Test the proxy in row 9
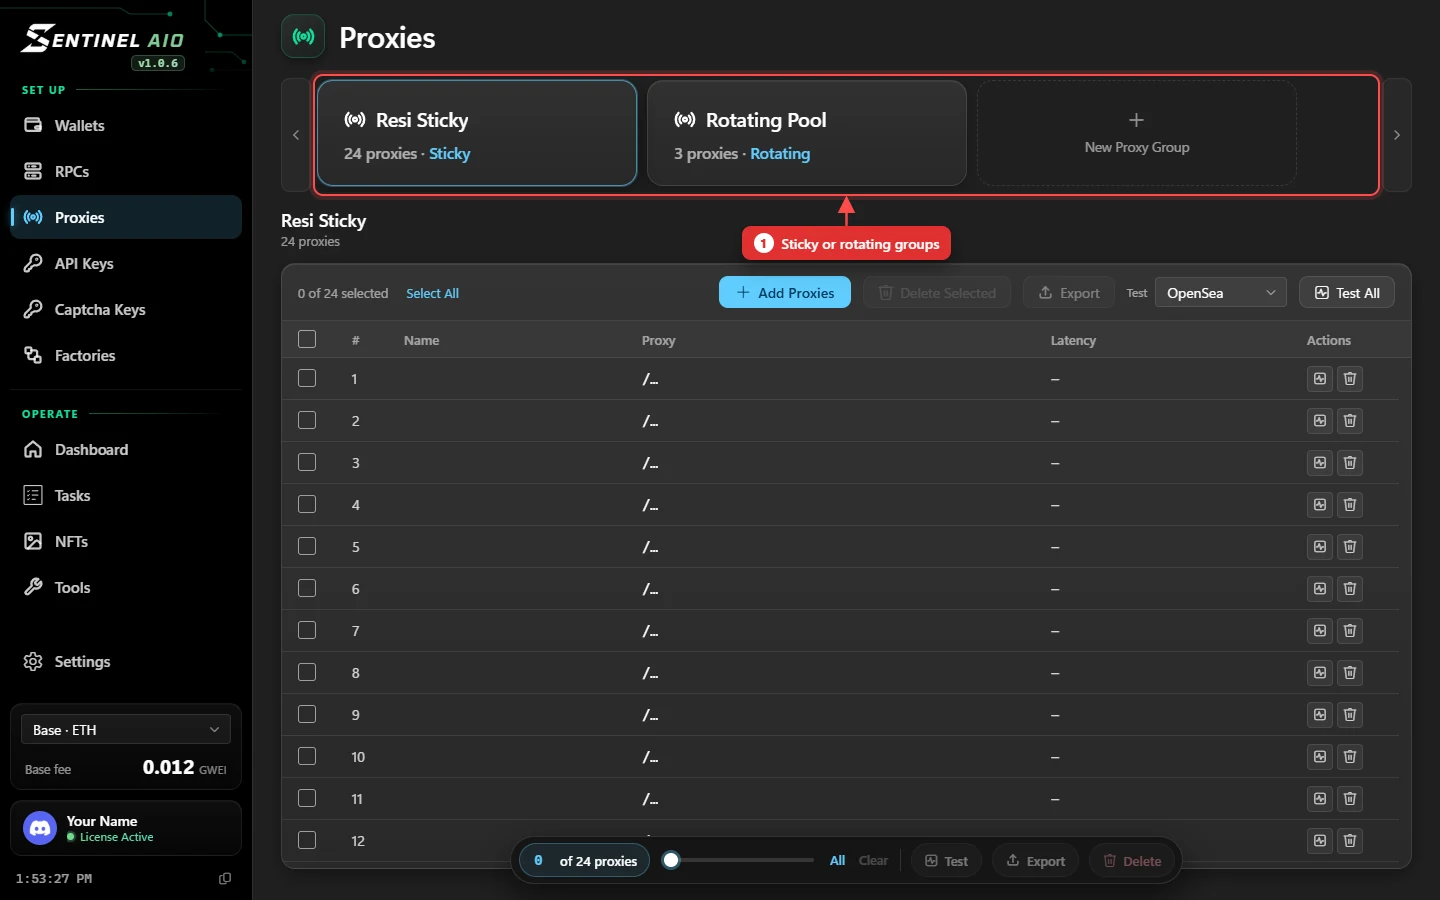1440x900 pixels. 1320,715
